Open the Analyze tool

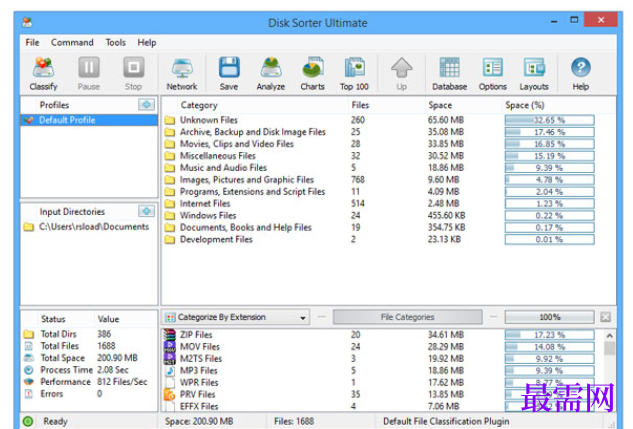(x=271, y=73)
